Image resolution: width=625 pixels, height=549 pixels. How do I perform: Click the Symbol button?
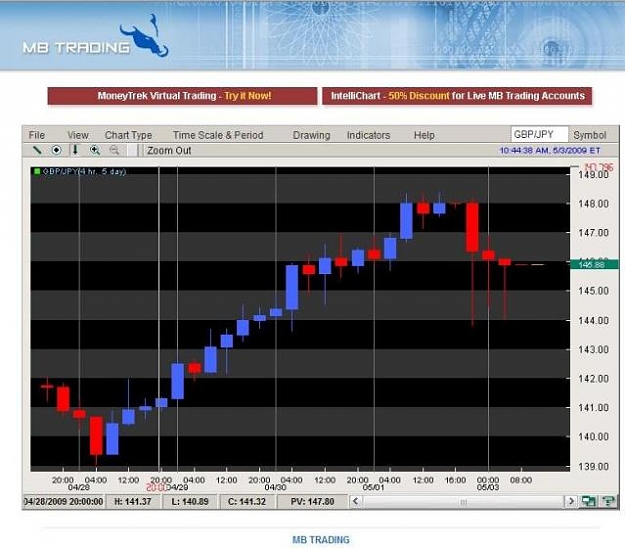click(x=590, y=135)
